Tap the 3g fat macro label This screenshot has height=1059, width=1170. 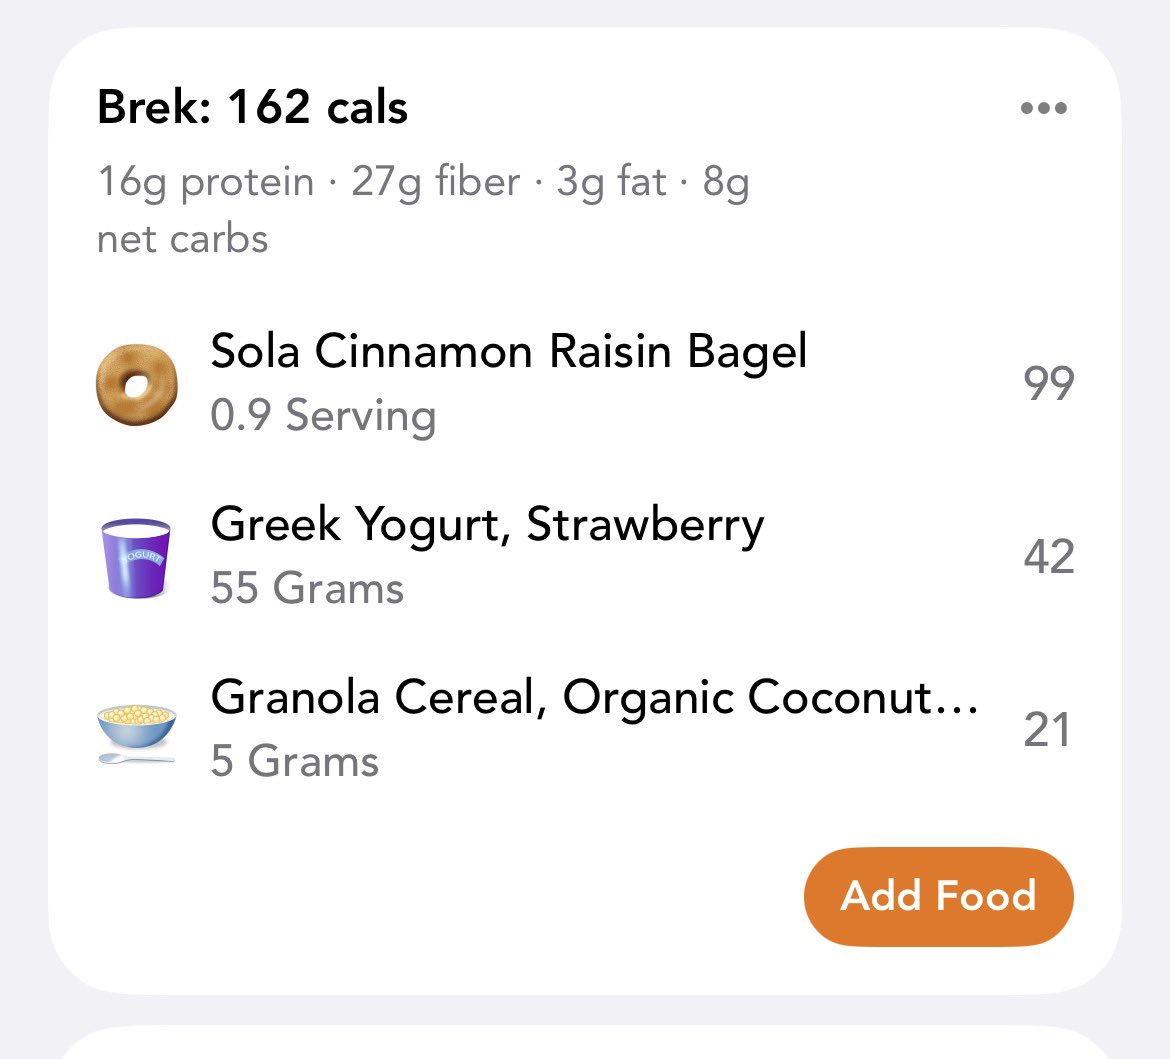coord(611,182)
